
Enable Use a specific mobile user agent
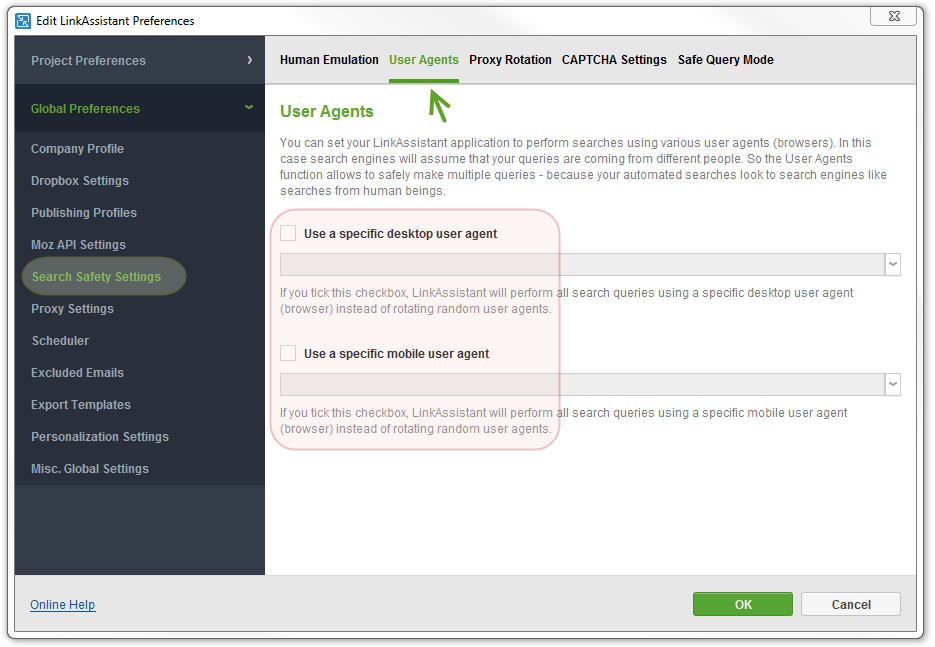288,353
